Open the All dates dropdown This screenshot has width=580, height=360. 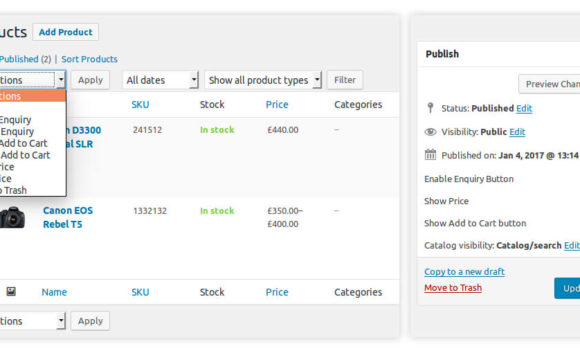161,80
